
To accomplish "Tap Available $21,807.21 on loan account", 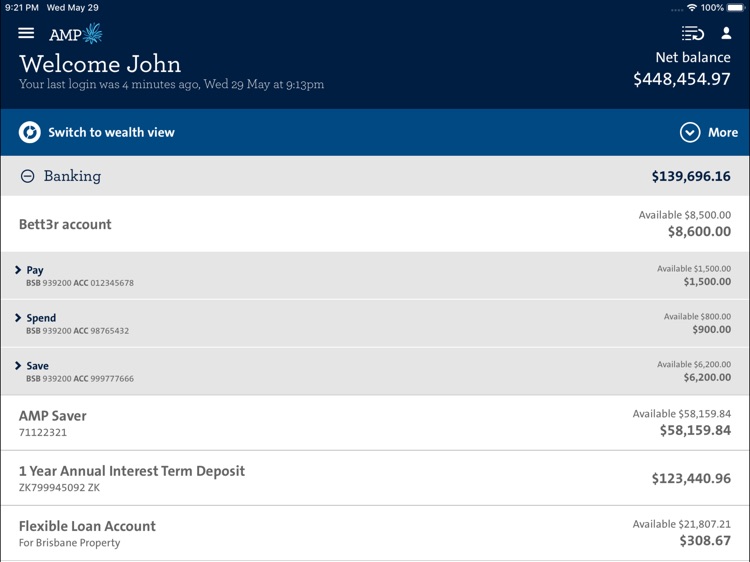I will [682, 524].
